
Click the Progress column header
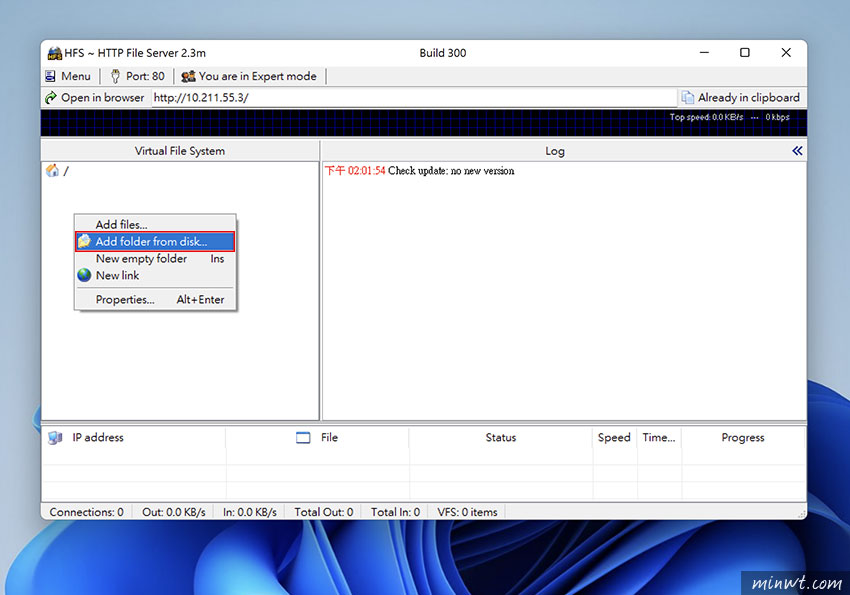click(x=743, y=438)
